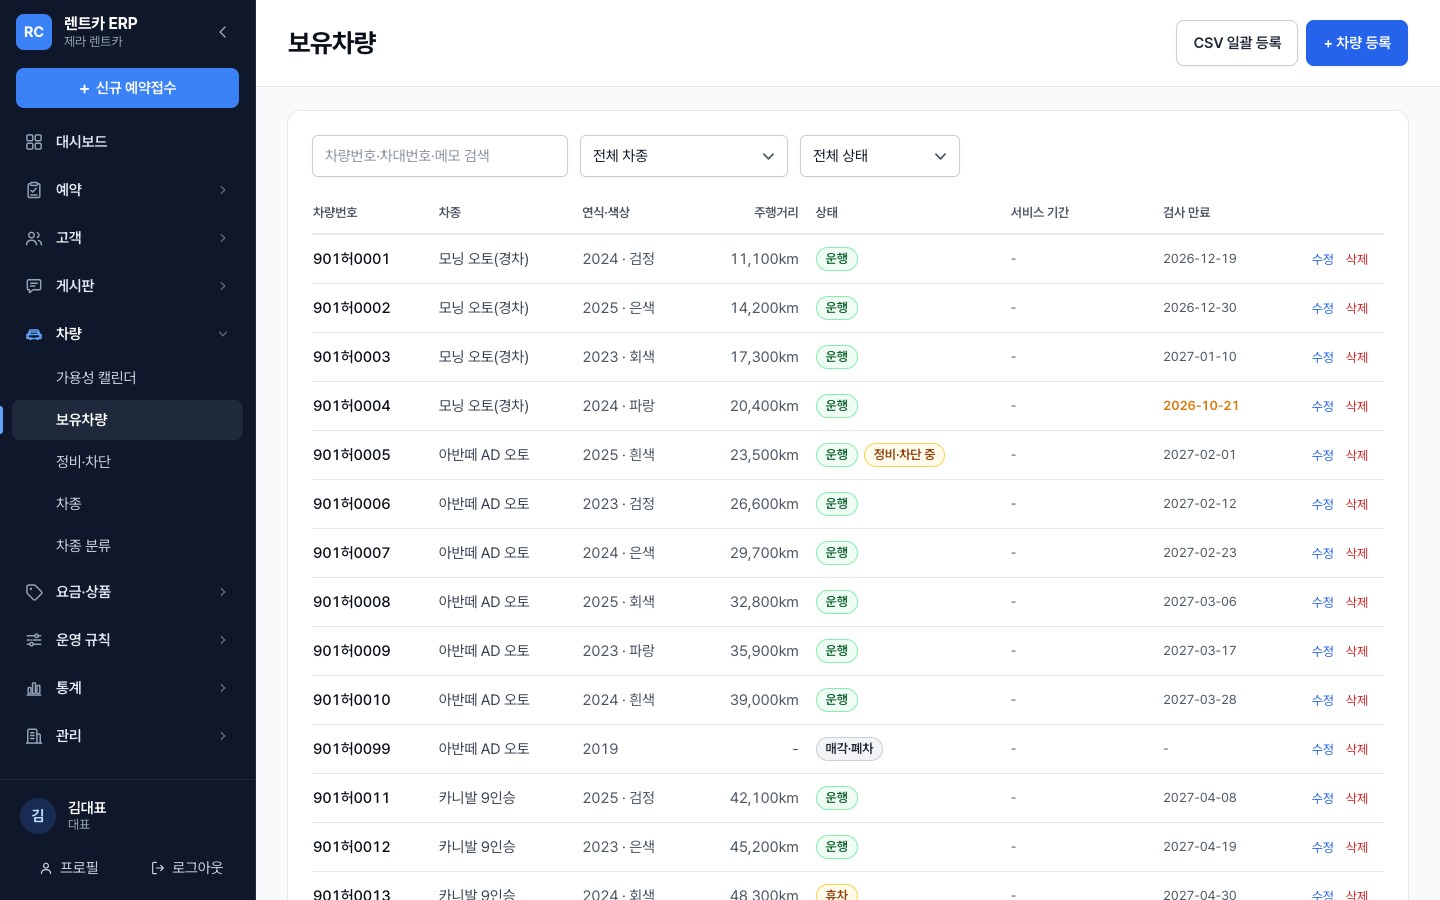Click the 검사 만료 column header
The image size is (1440, 900).
1186,213
